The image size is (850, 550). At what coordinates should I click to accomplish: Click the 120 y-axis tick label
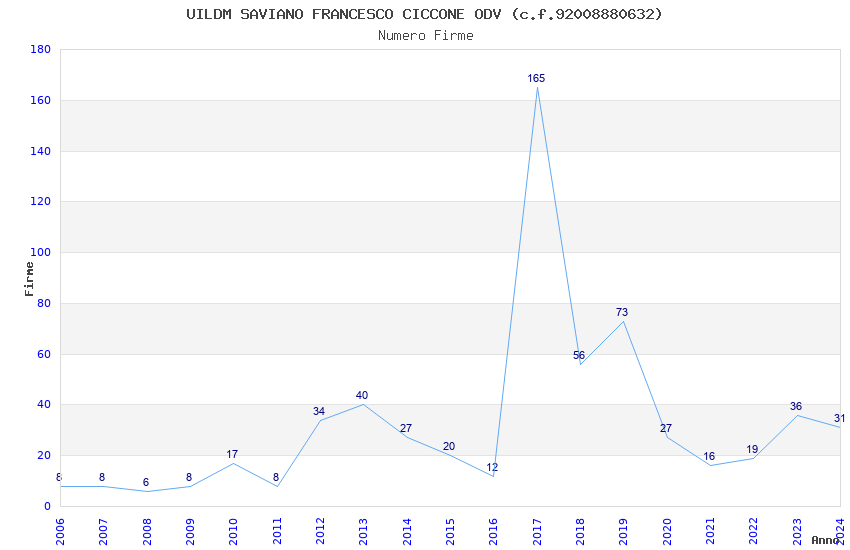pyautogui.click(x=41, y=202)
